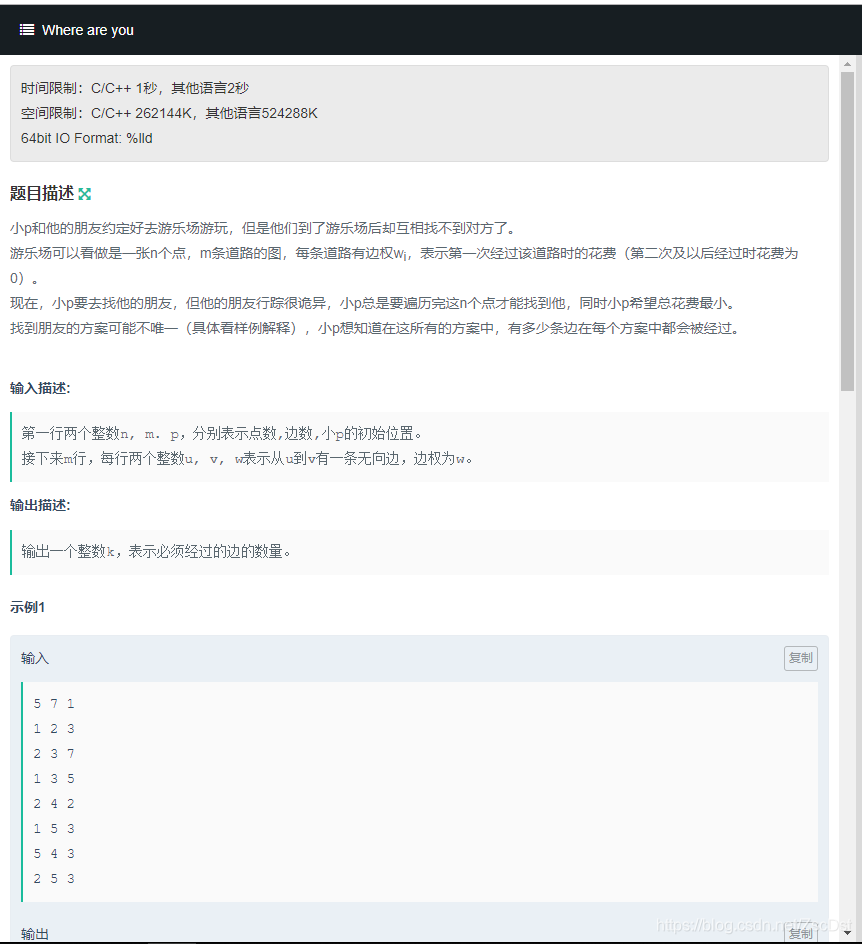Click the scrollbar down arrow

848,933
